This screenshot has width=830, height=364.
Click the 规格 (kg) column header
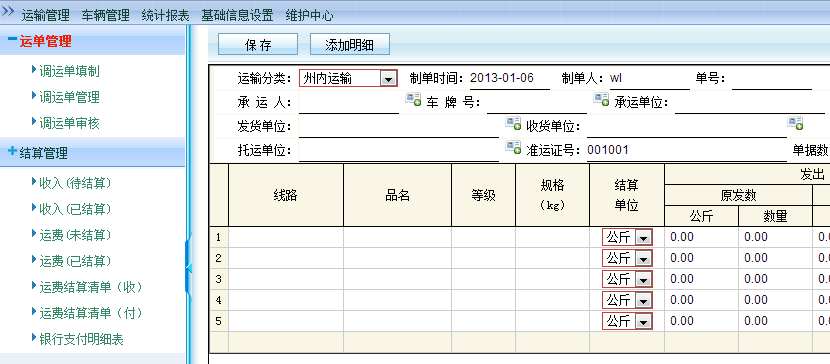point(553,195)
